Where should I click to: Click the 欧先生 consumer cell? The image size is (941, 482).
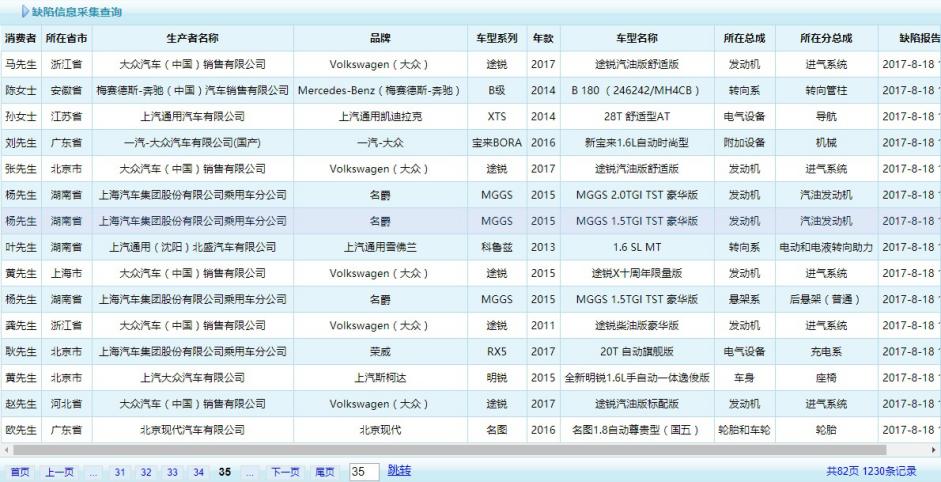(x=21, y=430)
